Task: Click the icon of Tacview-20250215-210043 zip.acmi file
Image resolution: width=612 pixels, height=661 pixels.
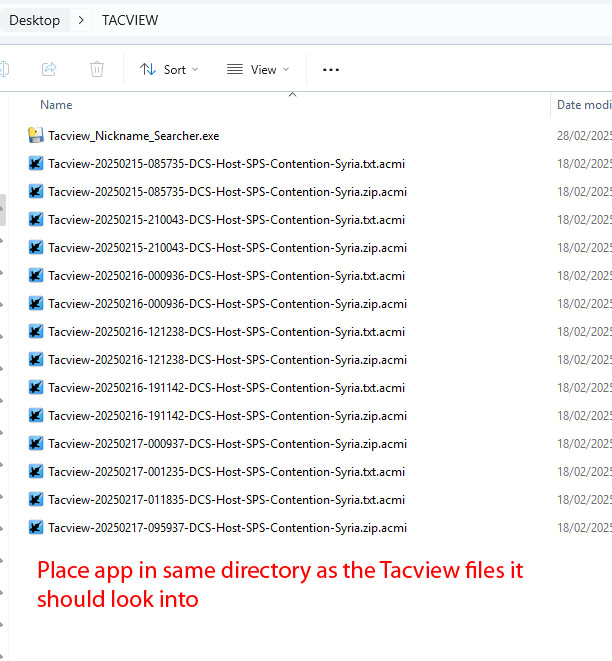Action: tap(36, 248)
